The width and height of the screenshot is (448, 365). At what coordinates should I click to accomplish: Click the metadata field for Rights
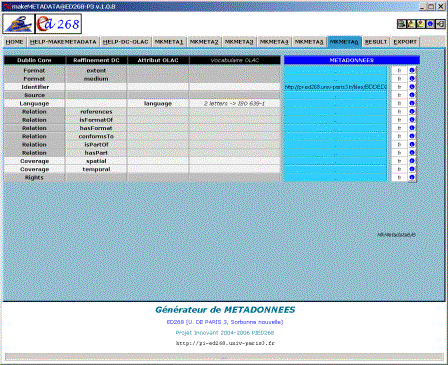335,177
